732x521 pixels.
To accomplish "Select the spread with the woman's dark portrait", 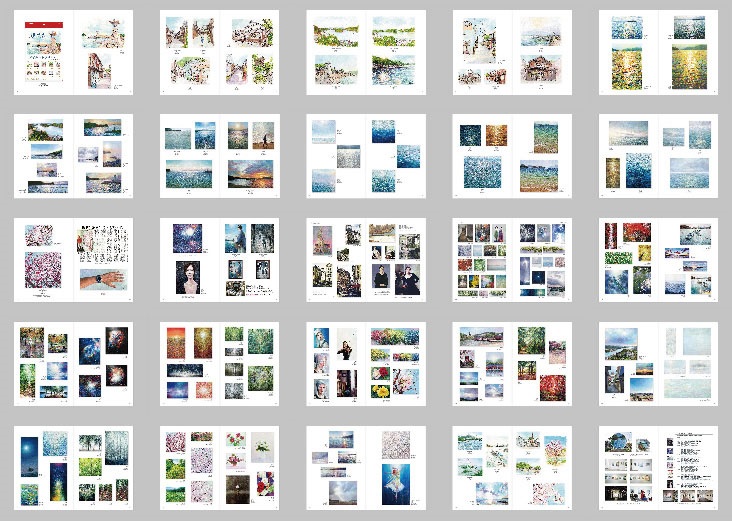I will coord(219,260).
